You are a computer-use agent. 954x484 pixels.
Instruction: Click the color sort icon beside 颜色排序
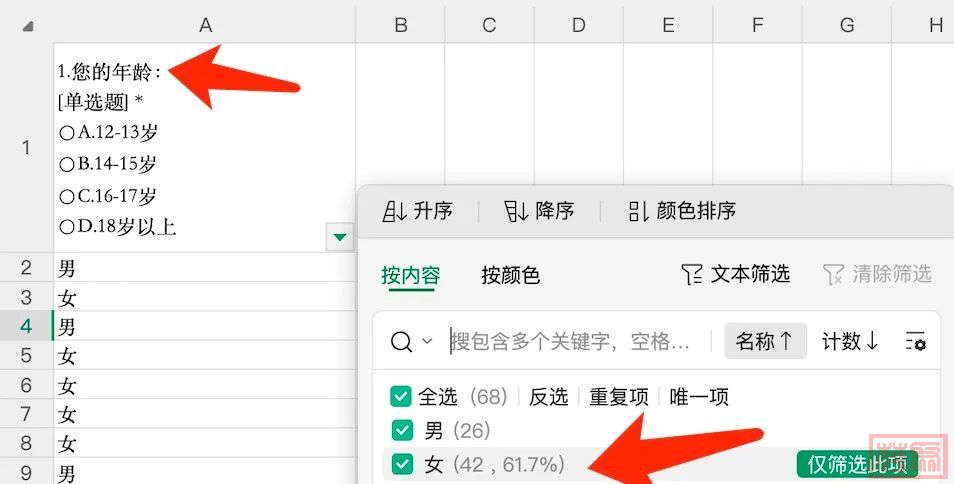(638, 212)
